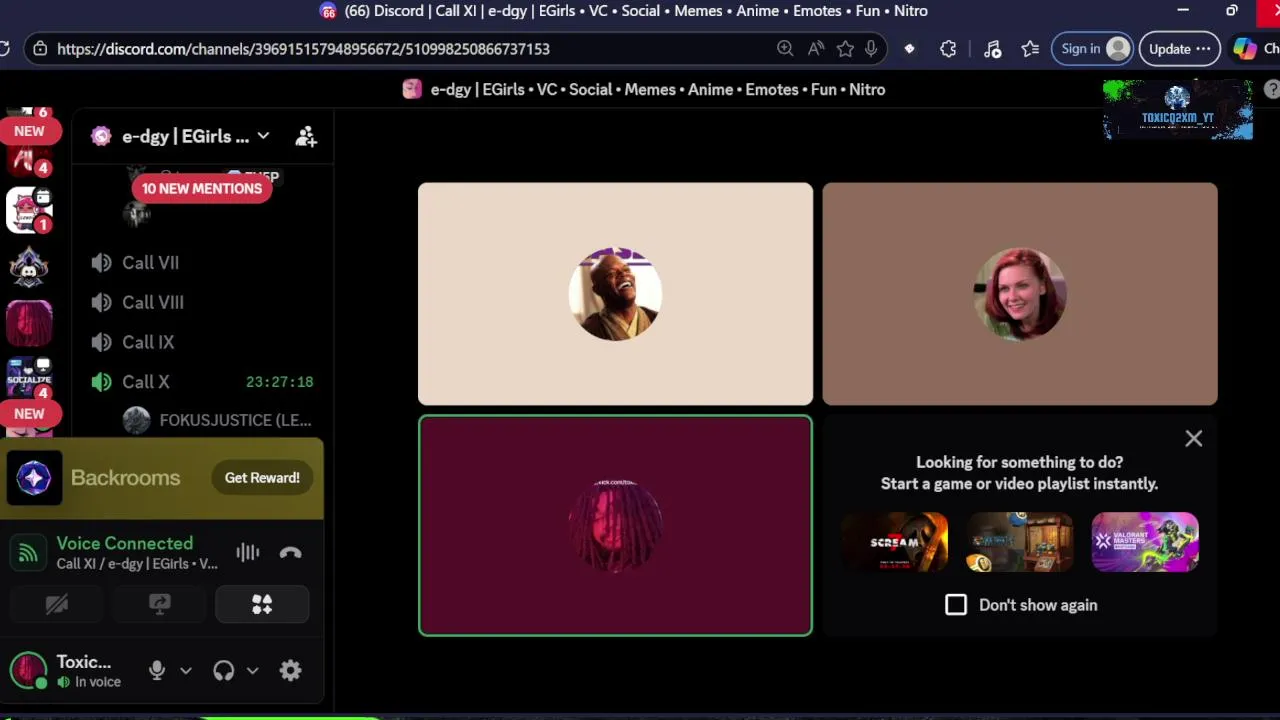
Task: Open browser zoom magnifier icon
Action: (785, 49)
